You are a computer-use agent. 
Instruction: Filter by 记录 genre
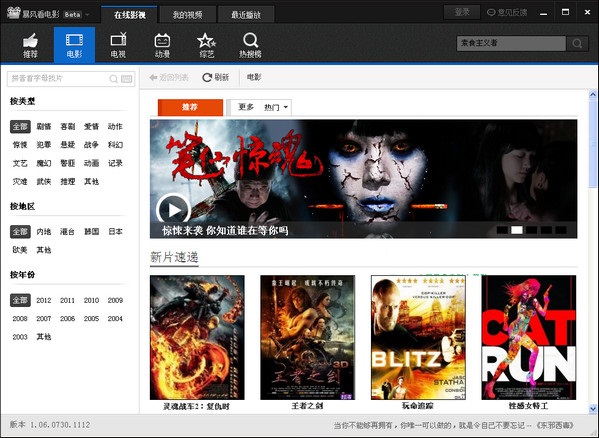coord(115,163)
